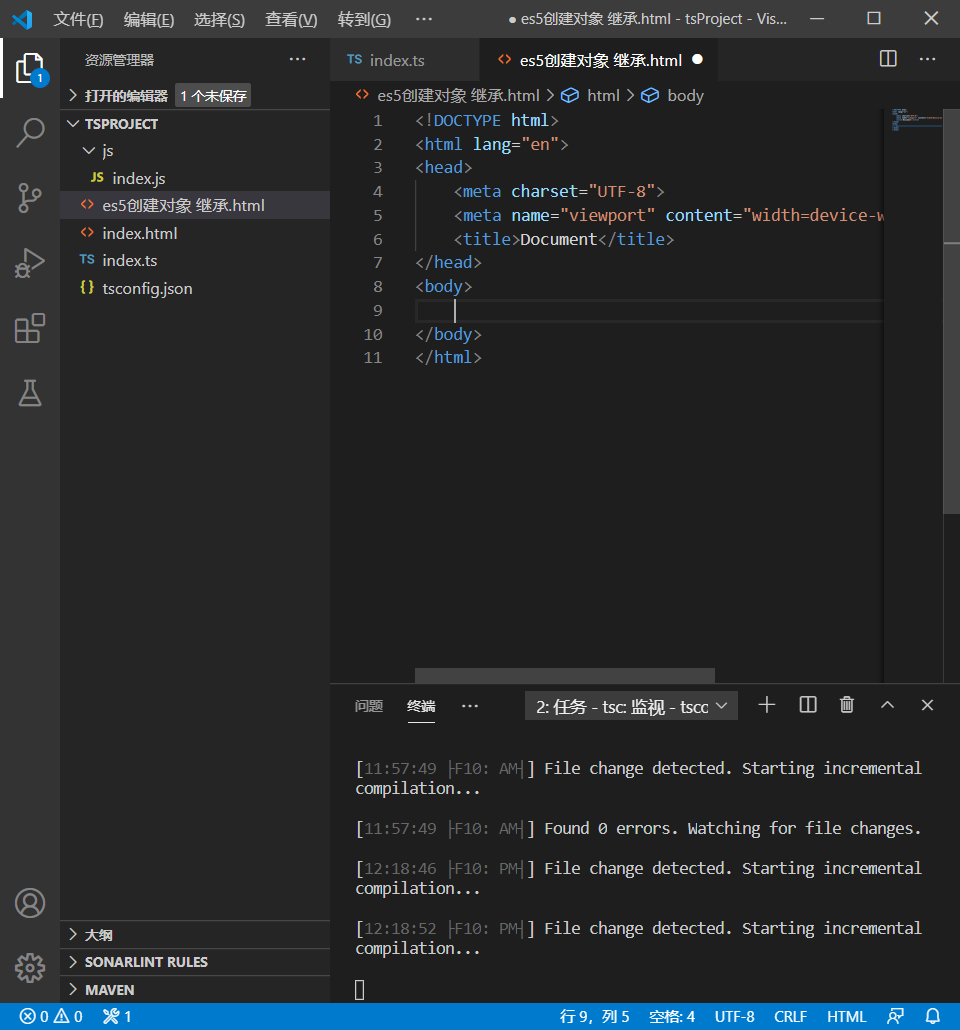The width and height of the screenshot is (960, 1030).
Task: Click body breadcrumb in editor path
Action: coord(685,96)
